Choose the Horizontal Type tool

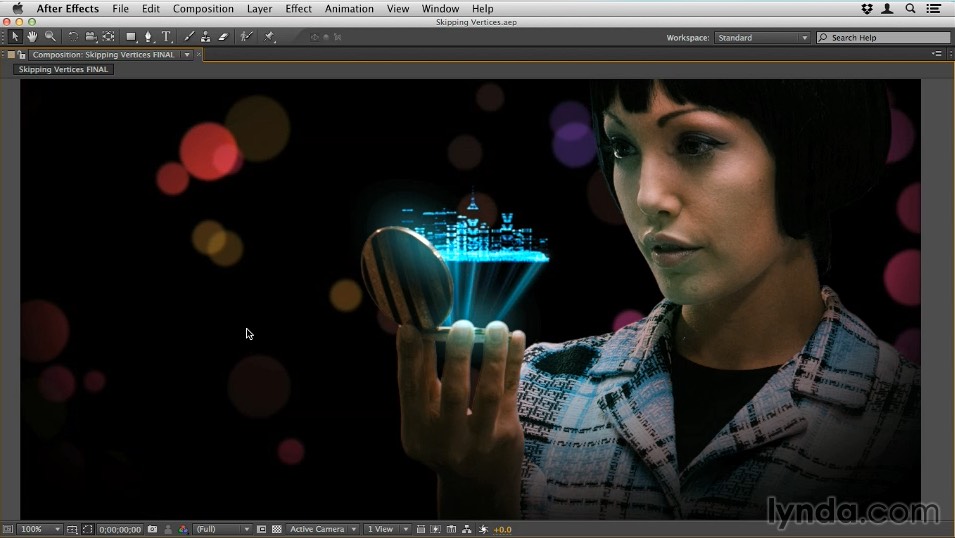[166, 37]
